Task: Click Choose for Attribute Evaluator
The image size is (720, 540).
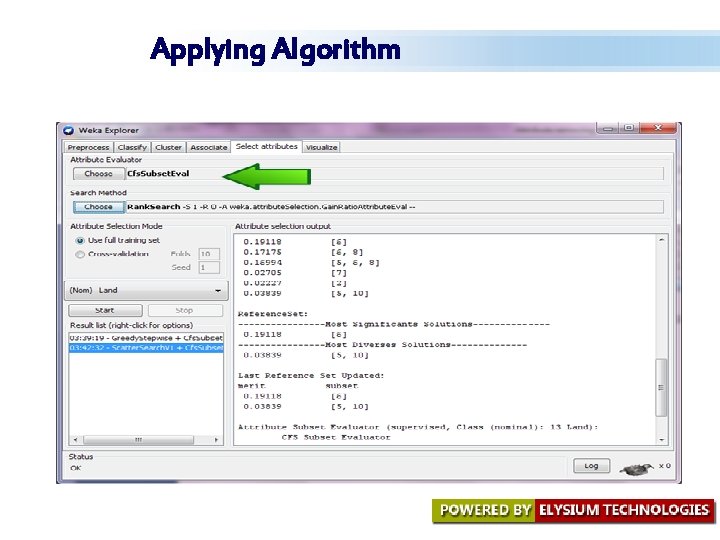Action: pos(98,174)
